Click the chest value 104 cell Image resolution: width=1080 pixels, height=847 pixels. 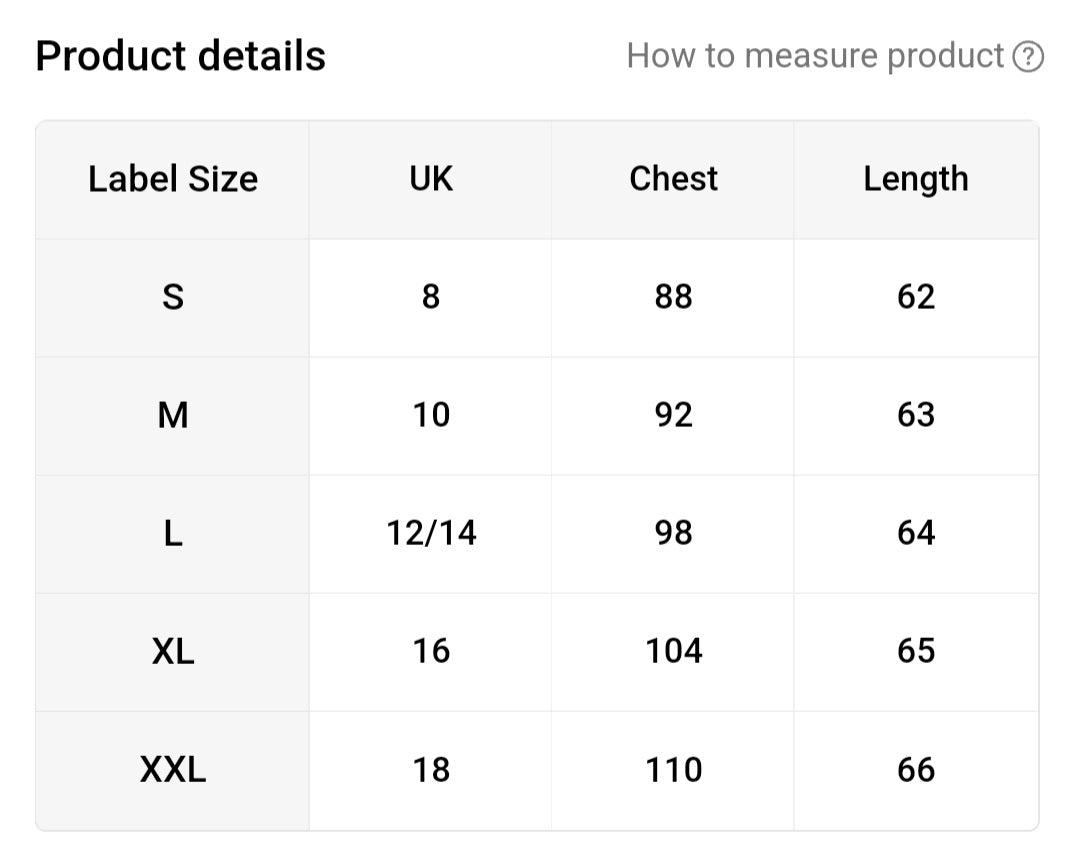click(x=673, y=652)
